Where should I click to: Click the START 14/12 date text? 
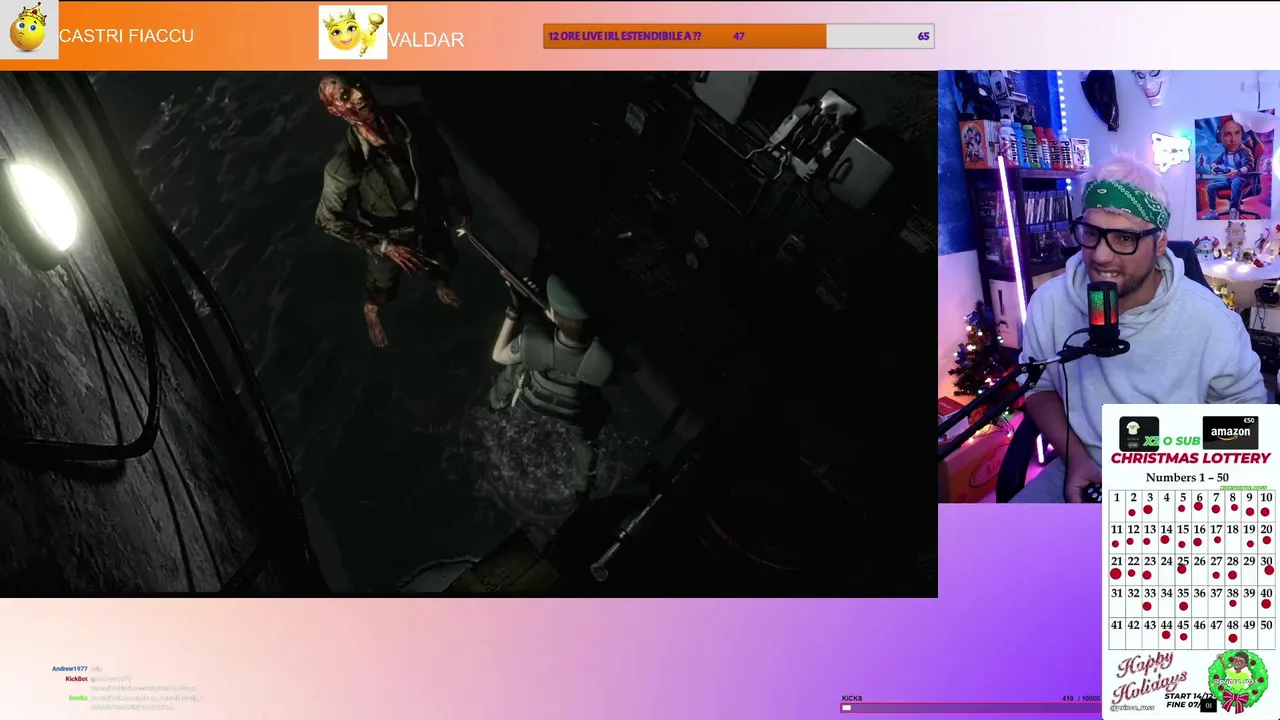pyautogui.click(x=1189, y=696)
